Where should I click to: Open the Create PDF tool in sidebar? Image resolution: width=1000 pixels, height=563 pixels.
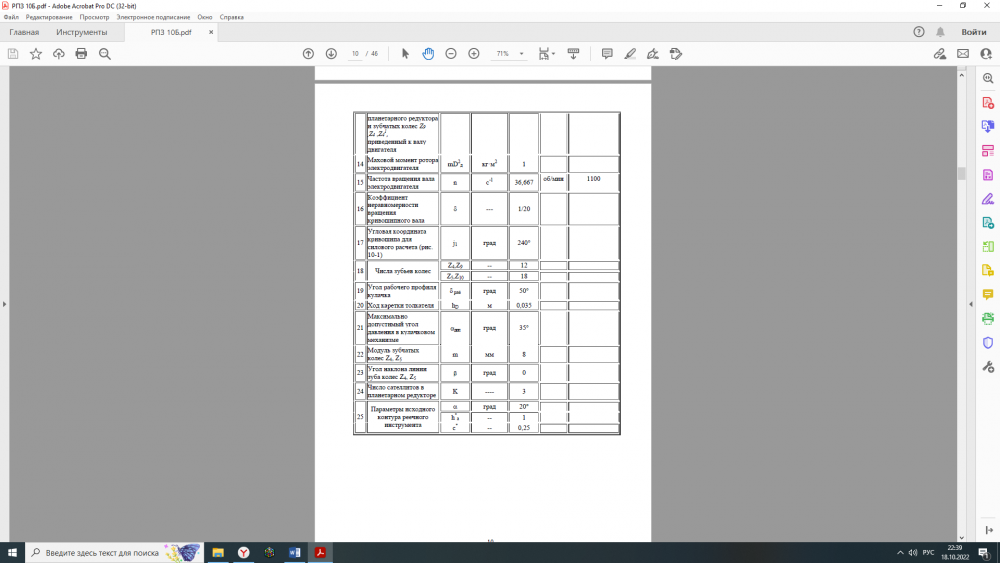(988, 103)
